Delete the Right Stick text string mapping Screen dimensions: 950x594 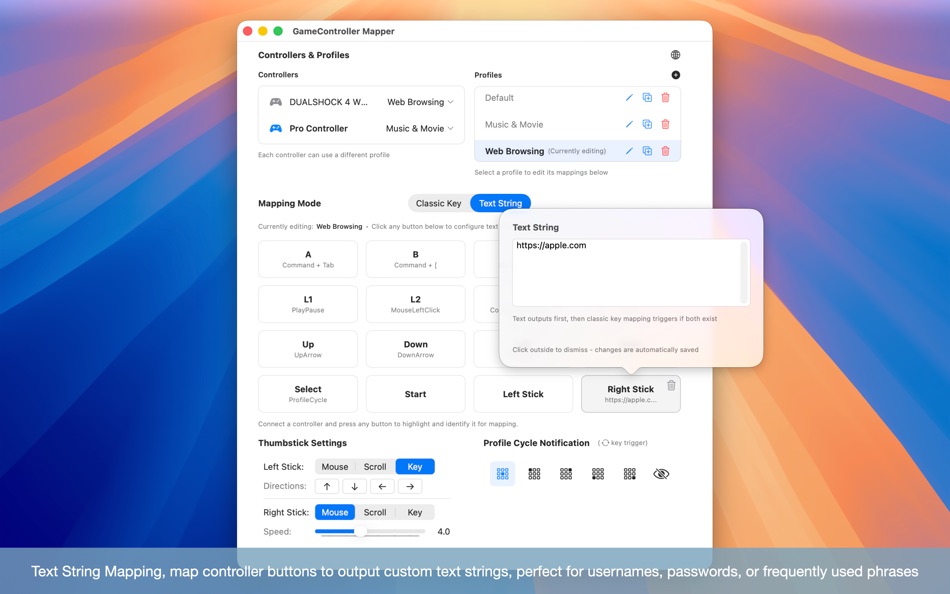tap(671, 385)
